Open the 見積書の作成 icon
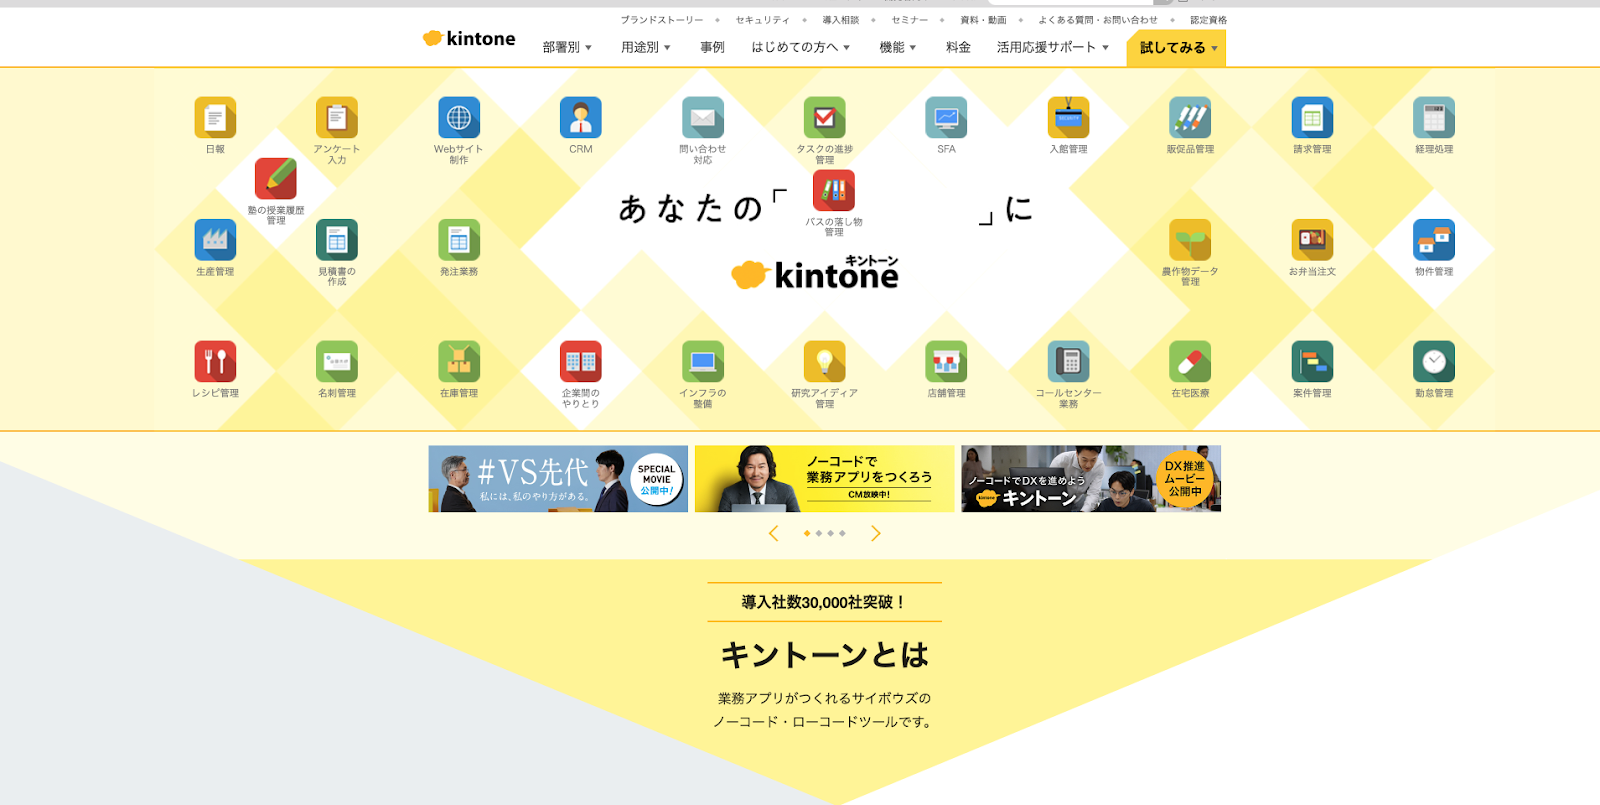 (337, 240)
